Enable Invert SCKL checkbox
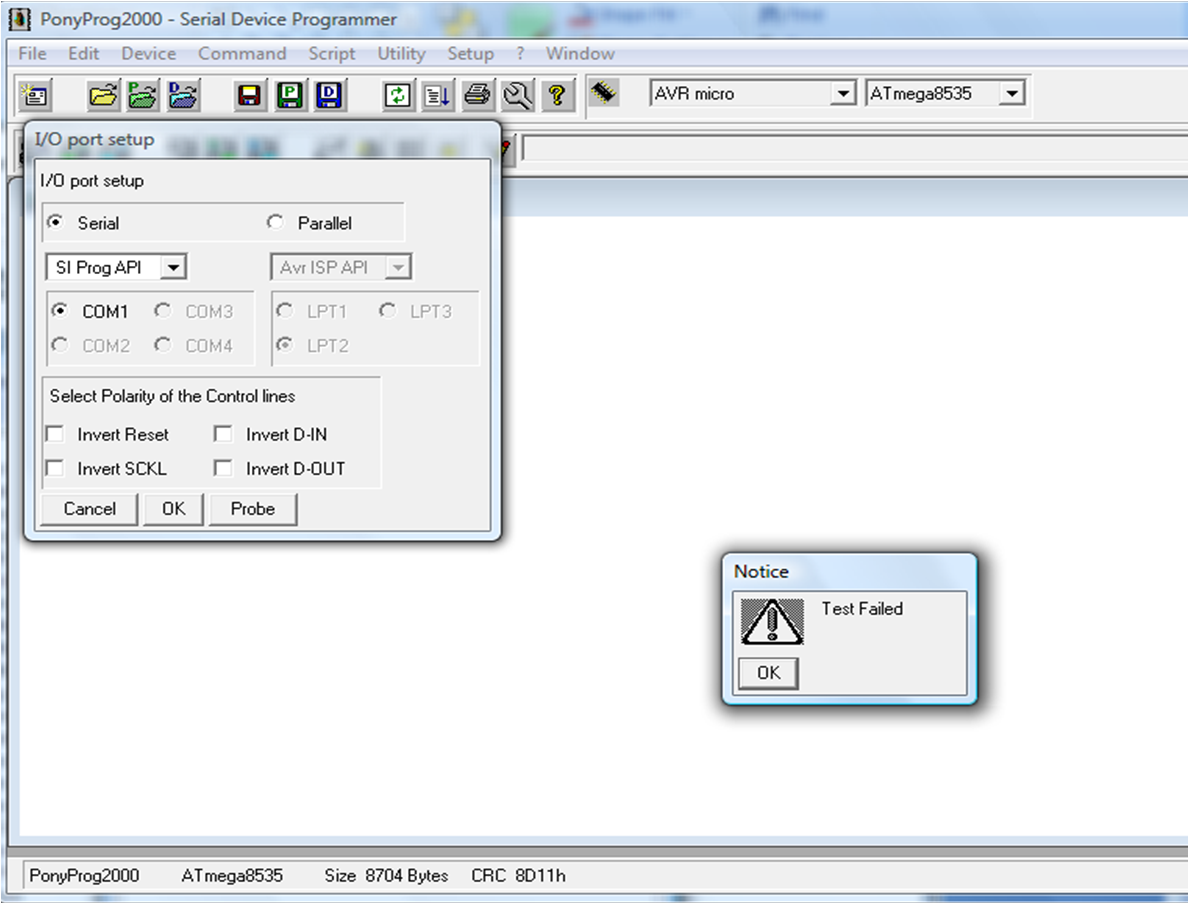The width and height of the screenshot is (1189, 904). (55, 468)
